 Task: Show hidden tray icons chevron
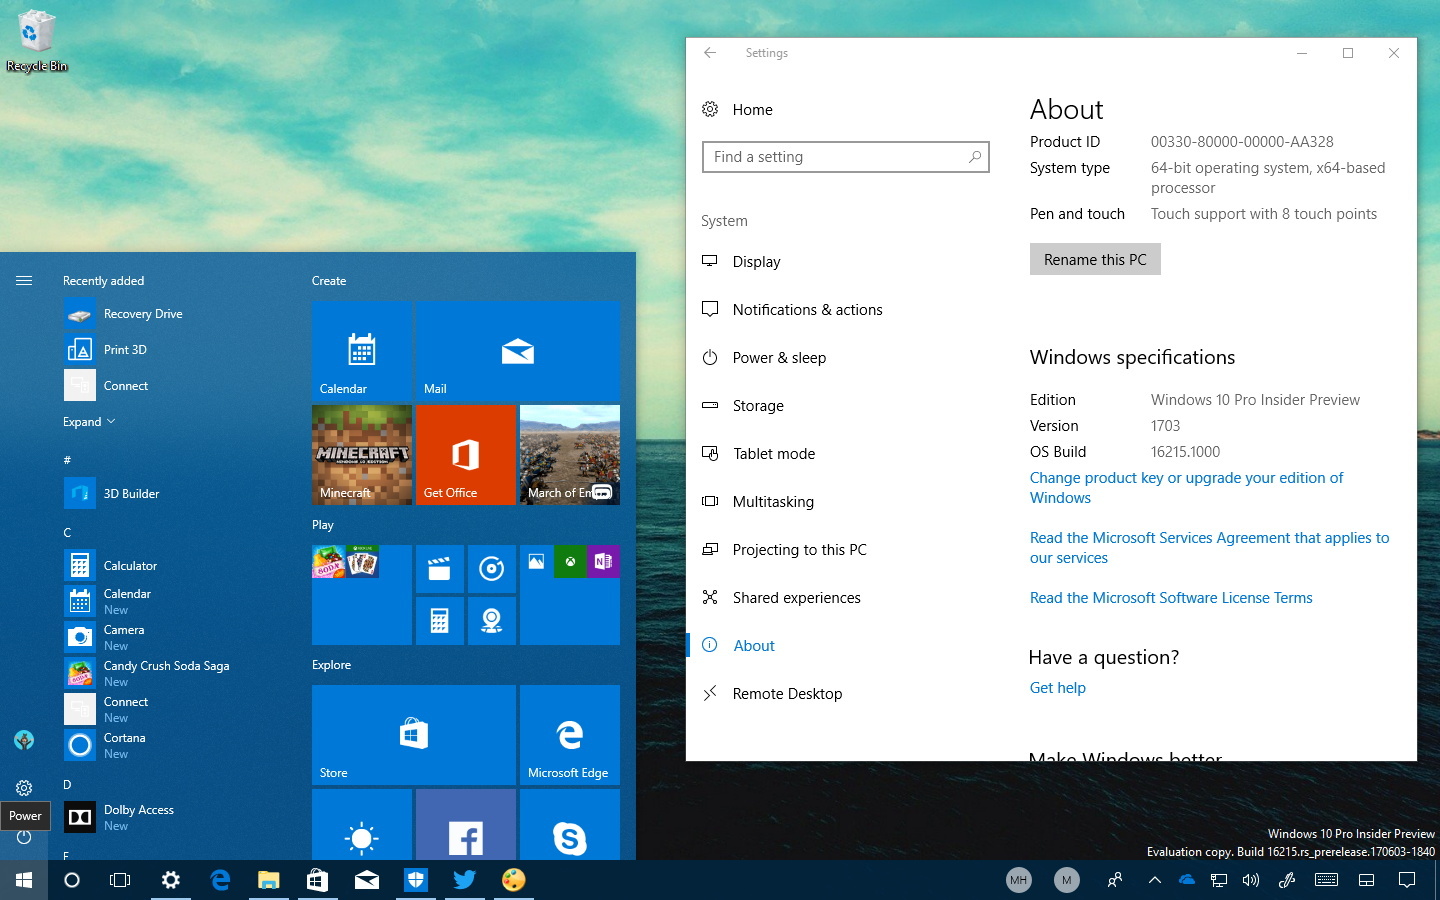coord(1154,880)
